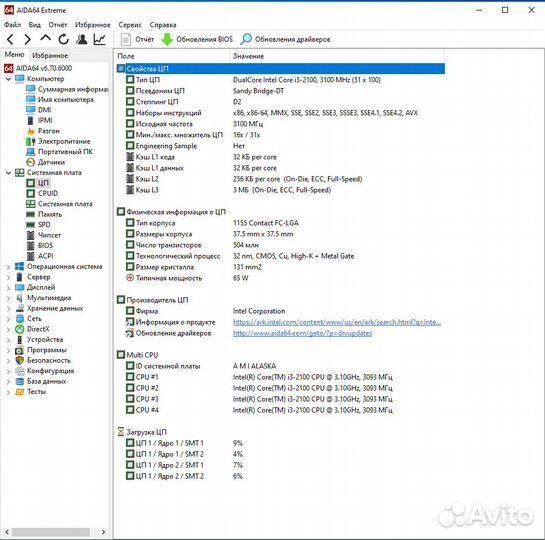
Task: Open the aida64.com driver updates link
Action: [x=302, y=333]
